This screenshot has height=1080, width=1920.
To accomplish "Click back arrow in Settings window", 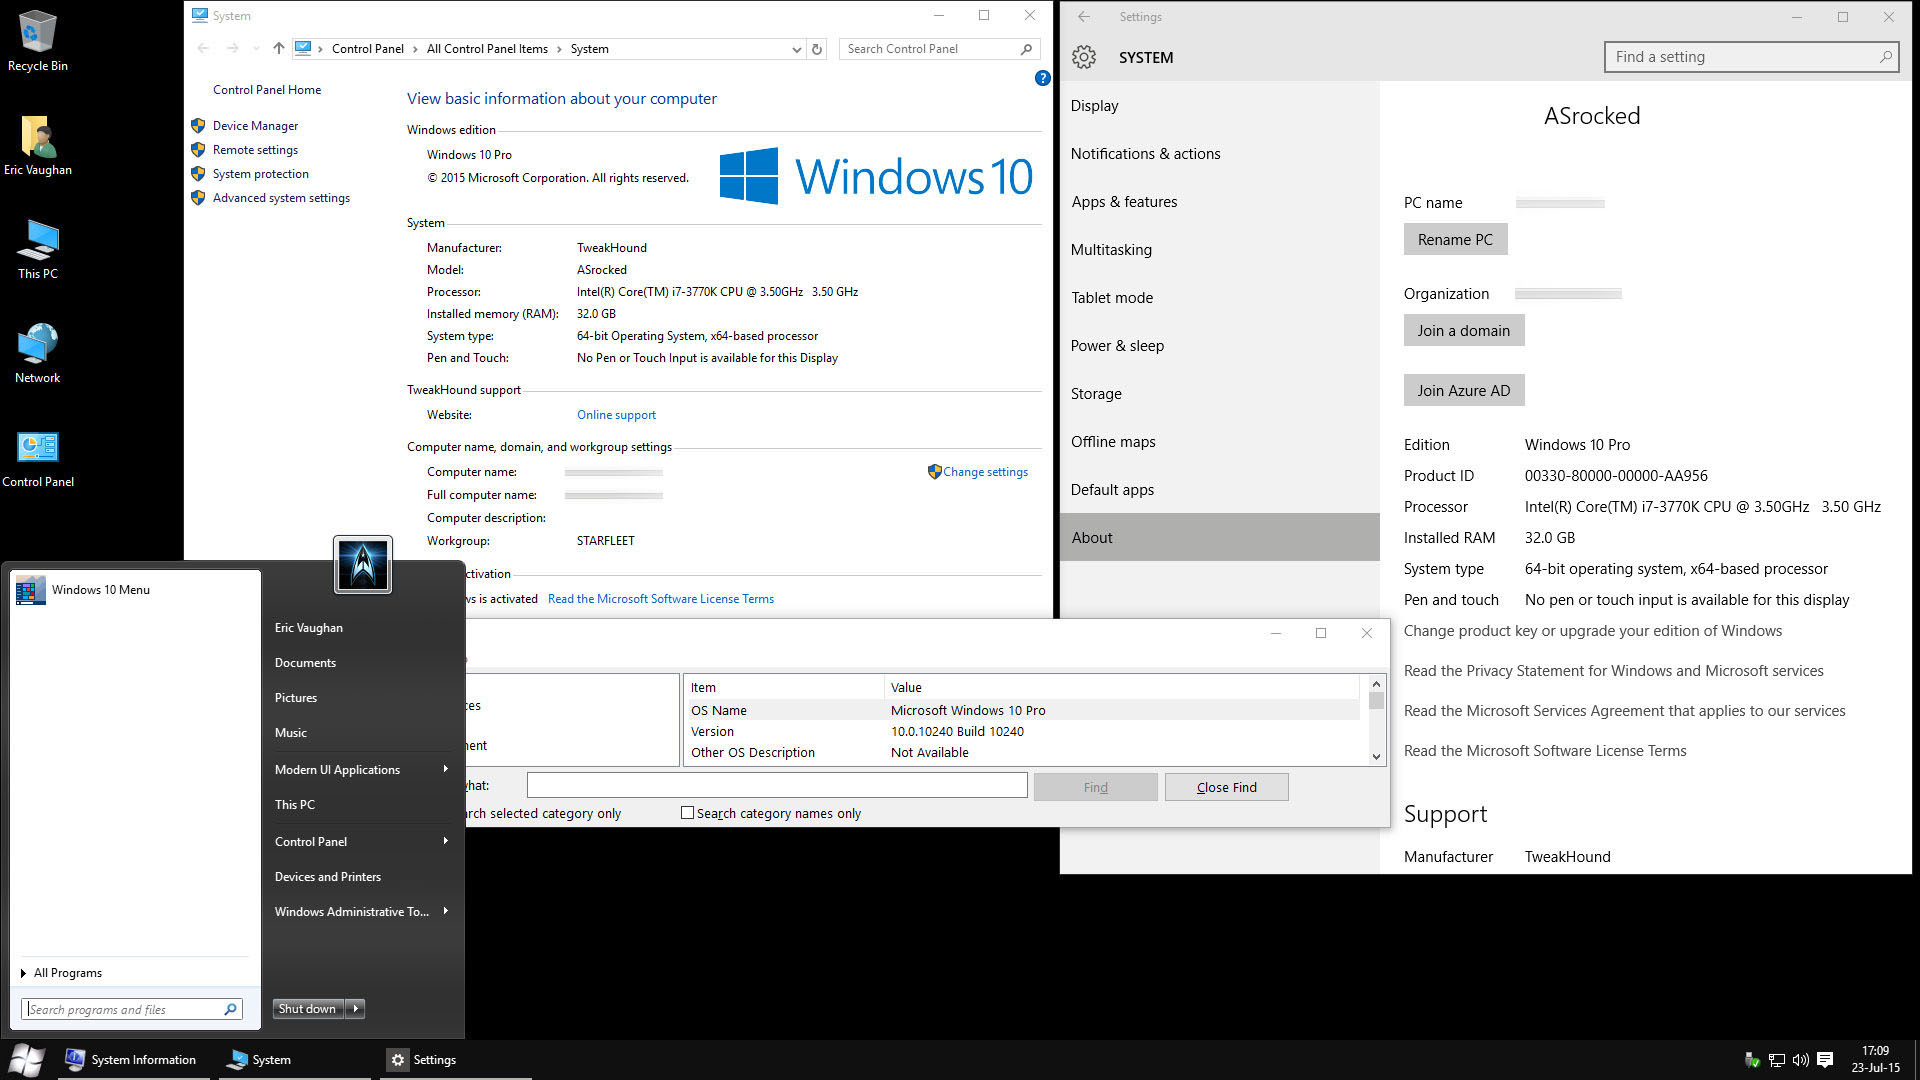I will (1084, 17).
